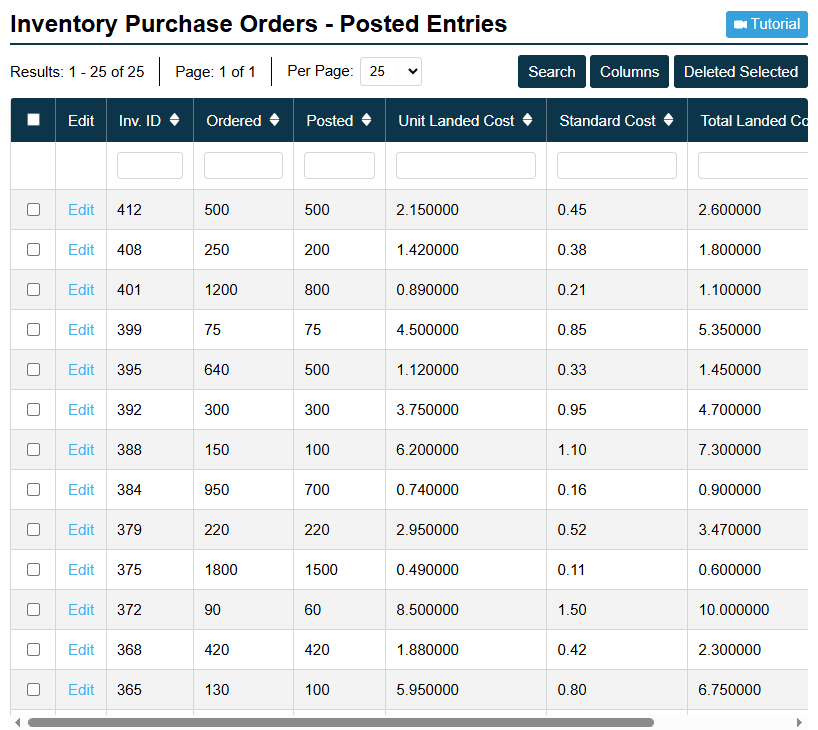Image resolution: width=818 pixels, height=730 pixels.
Task: Click the Deleted Selected button
Action: coord(740,71)
